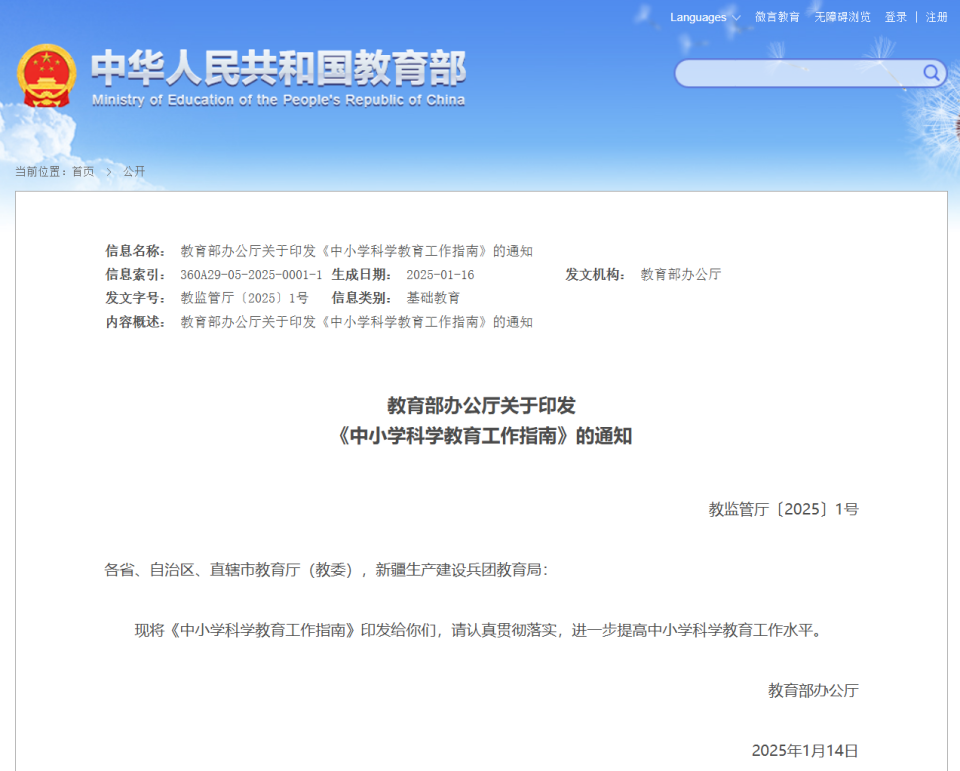Click the national emblem logo
The width and height of the screenshot is (960, 771).
46,71
